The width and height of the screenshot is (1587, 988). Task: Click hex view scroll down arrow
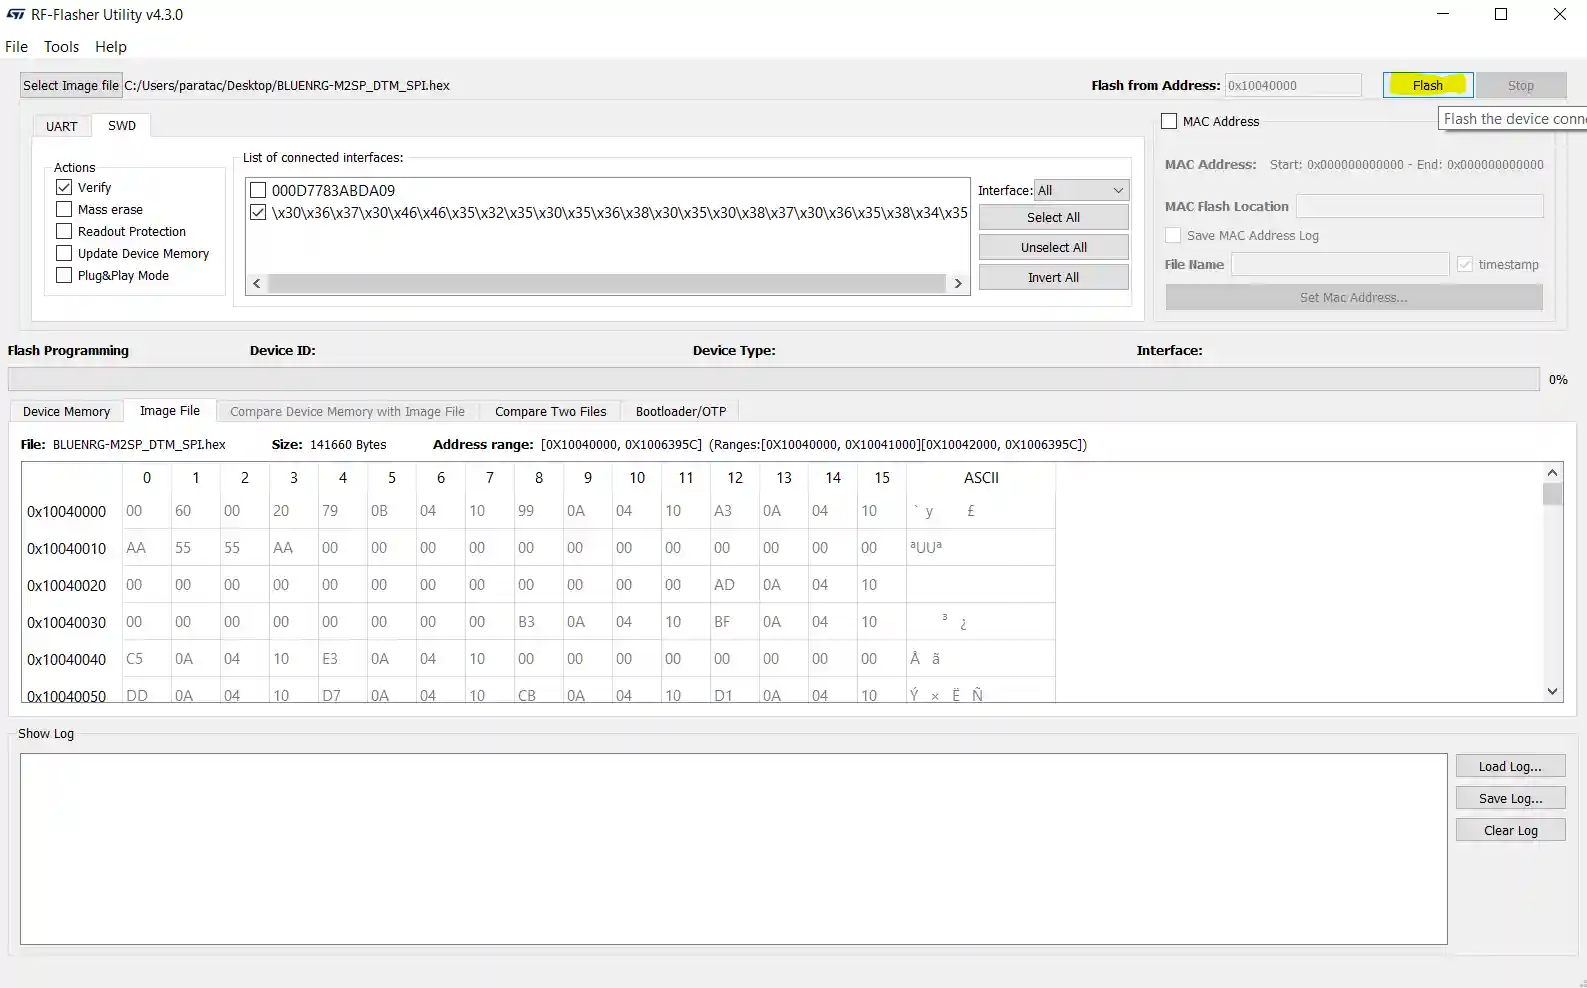[1552, 691]
